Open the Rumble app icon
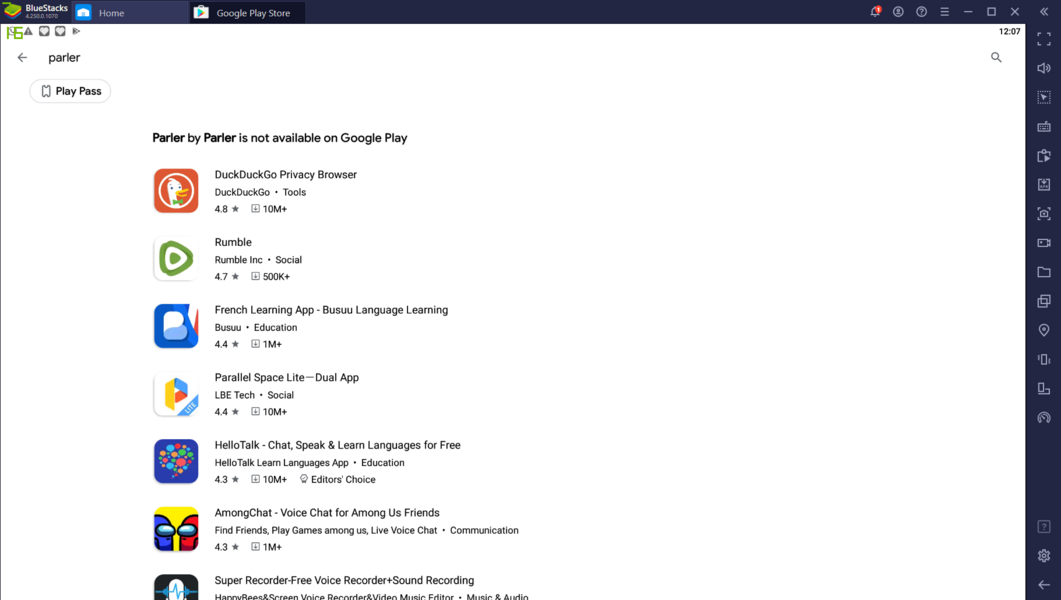 (x=176, y=258)
